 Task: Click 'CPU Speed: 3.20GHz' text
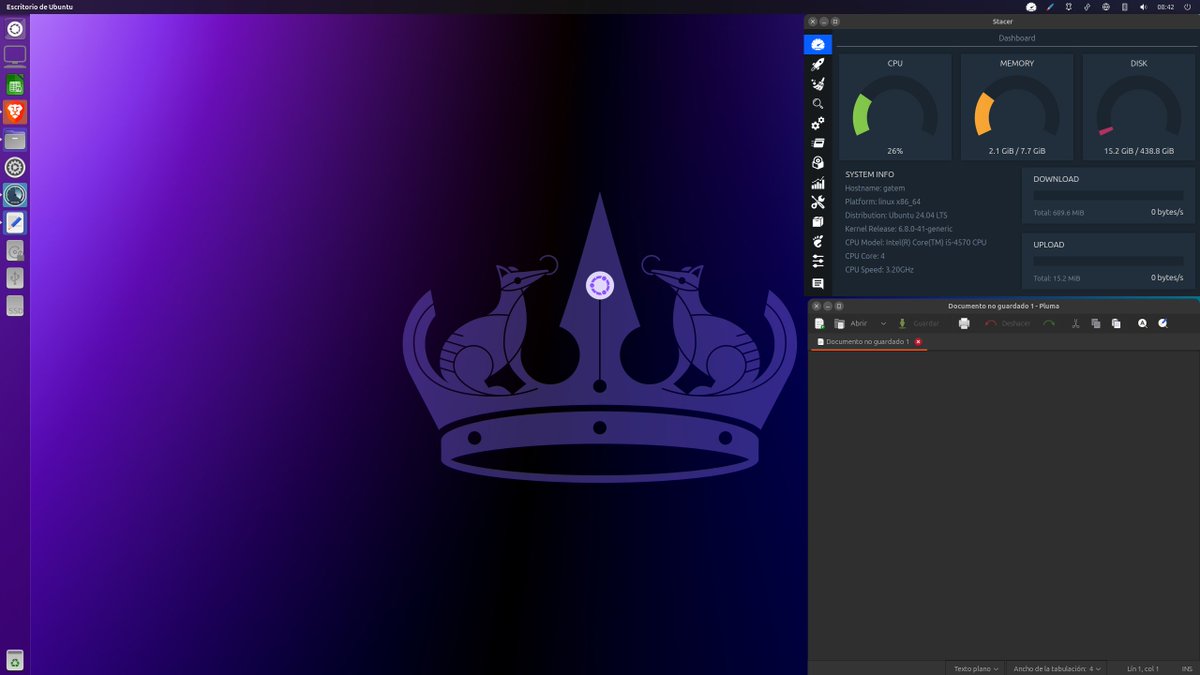879,269
